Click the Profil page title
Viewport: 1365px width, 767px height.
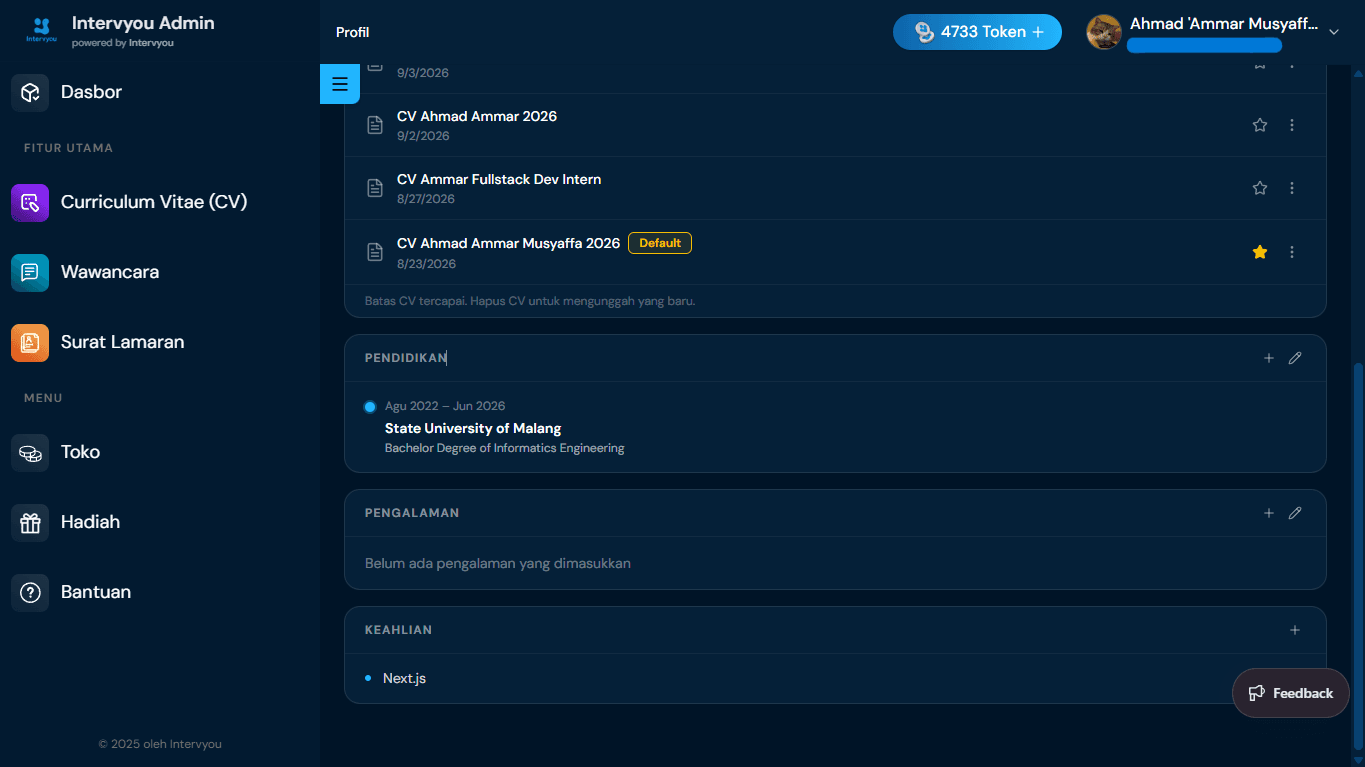(x=353, y=32)
